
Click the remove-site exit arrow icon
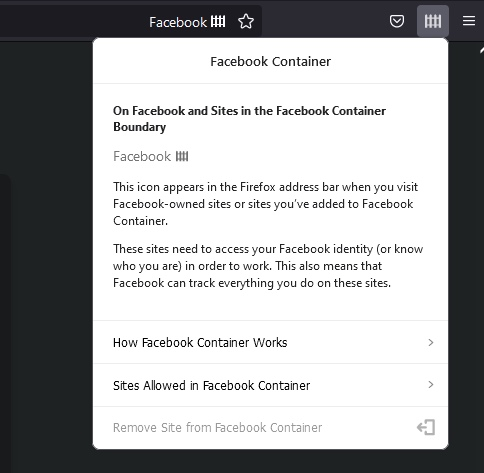(x=426, y=427)
